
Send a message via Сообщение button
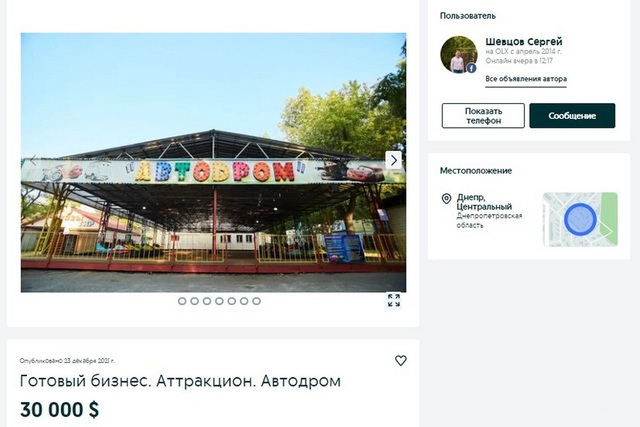tap(572, 116)
